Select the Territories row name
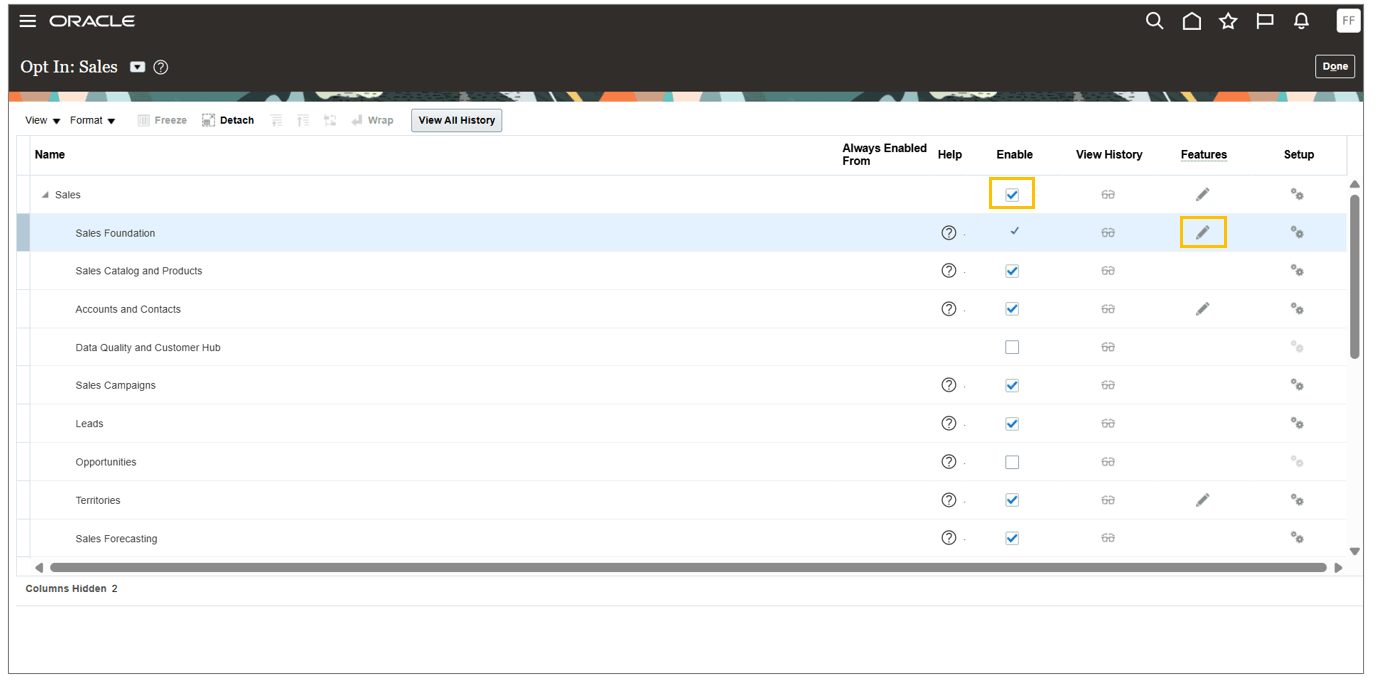Screen dimensions: 1380x681 click(x=97, y=500)
